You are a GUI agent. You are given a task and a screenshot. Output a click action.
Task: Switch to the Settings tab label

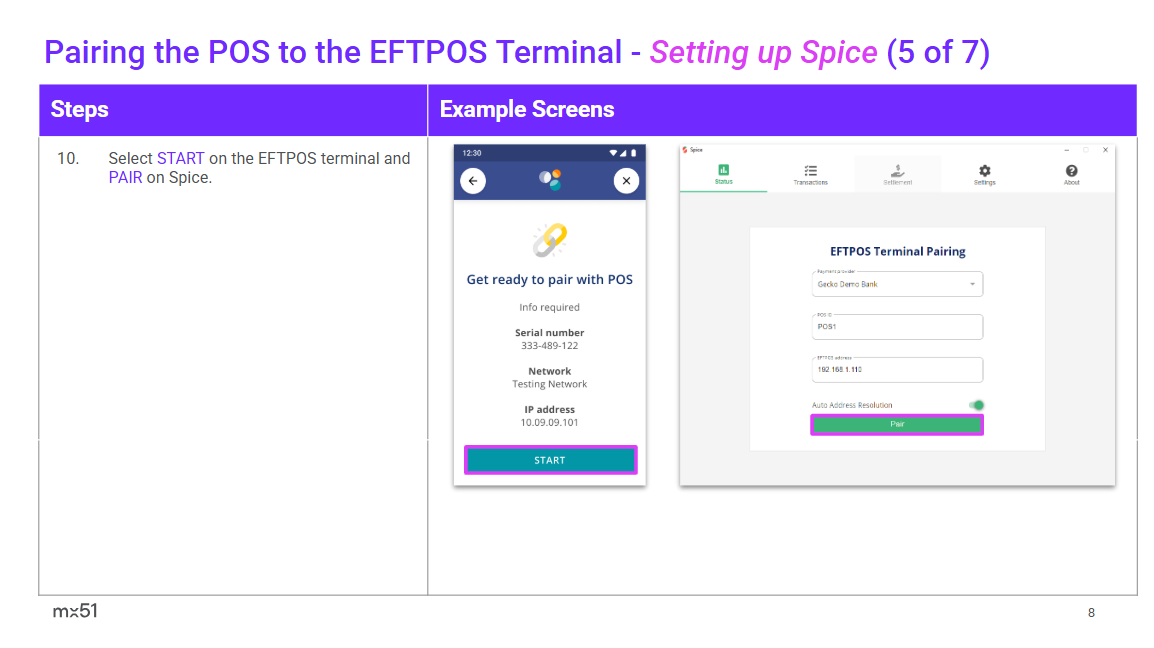tap(984, 183)
